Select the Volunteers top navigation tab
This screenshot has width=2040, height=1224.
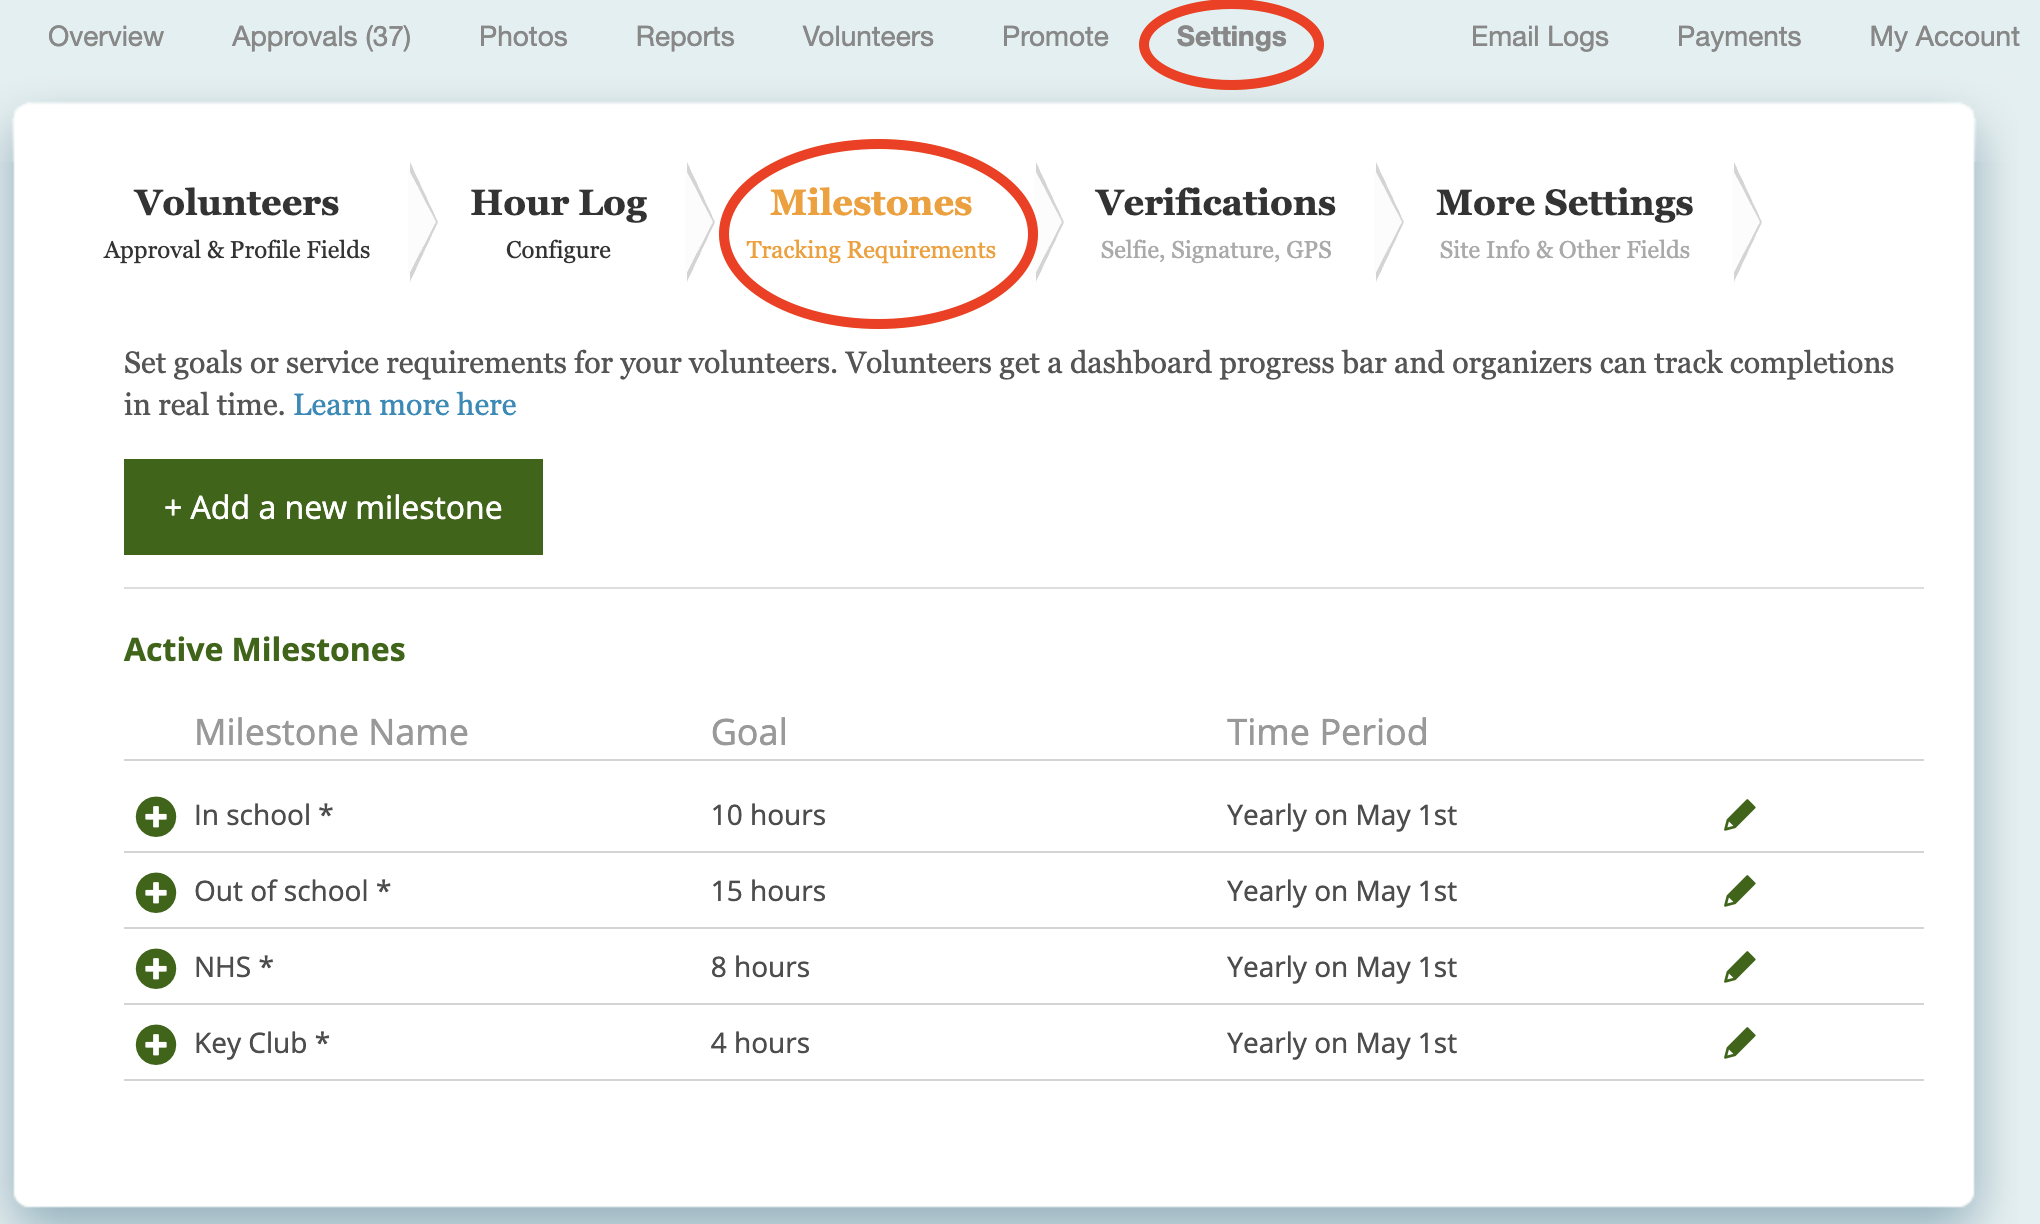tap(868, 37)
